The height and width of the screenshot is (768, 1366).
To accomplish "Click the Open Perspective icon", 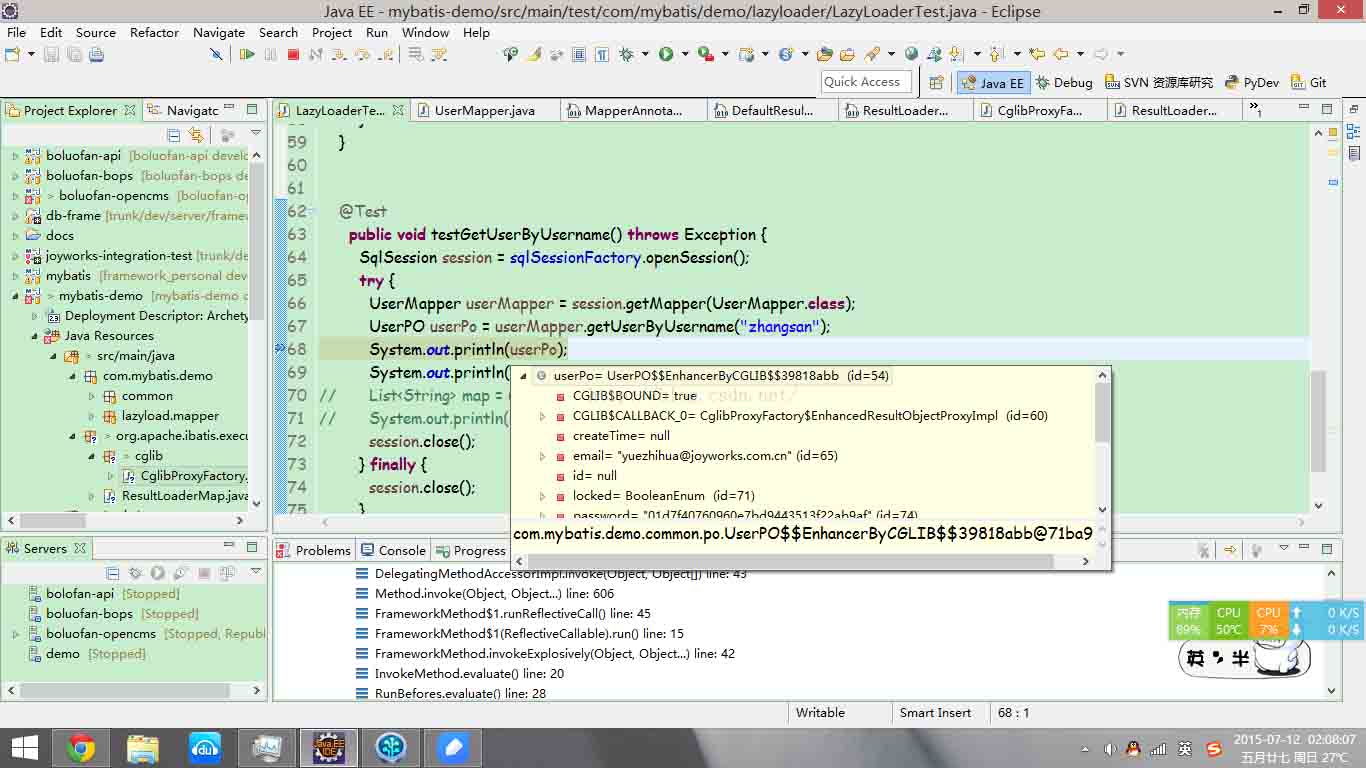I will [x=936, y=83].
